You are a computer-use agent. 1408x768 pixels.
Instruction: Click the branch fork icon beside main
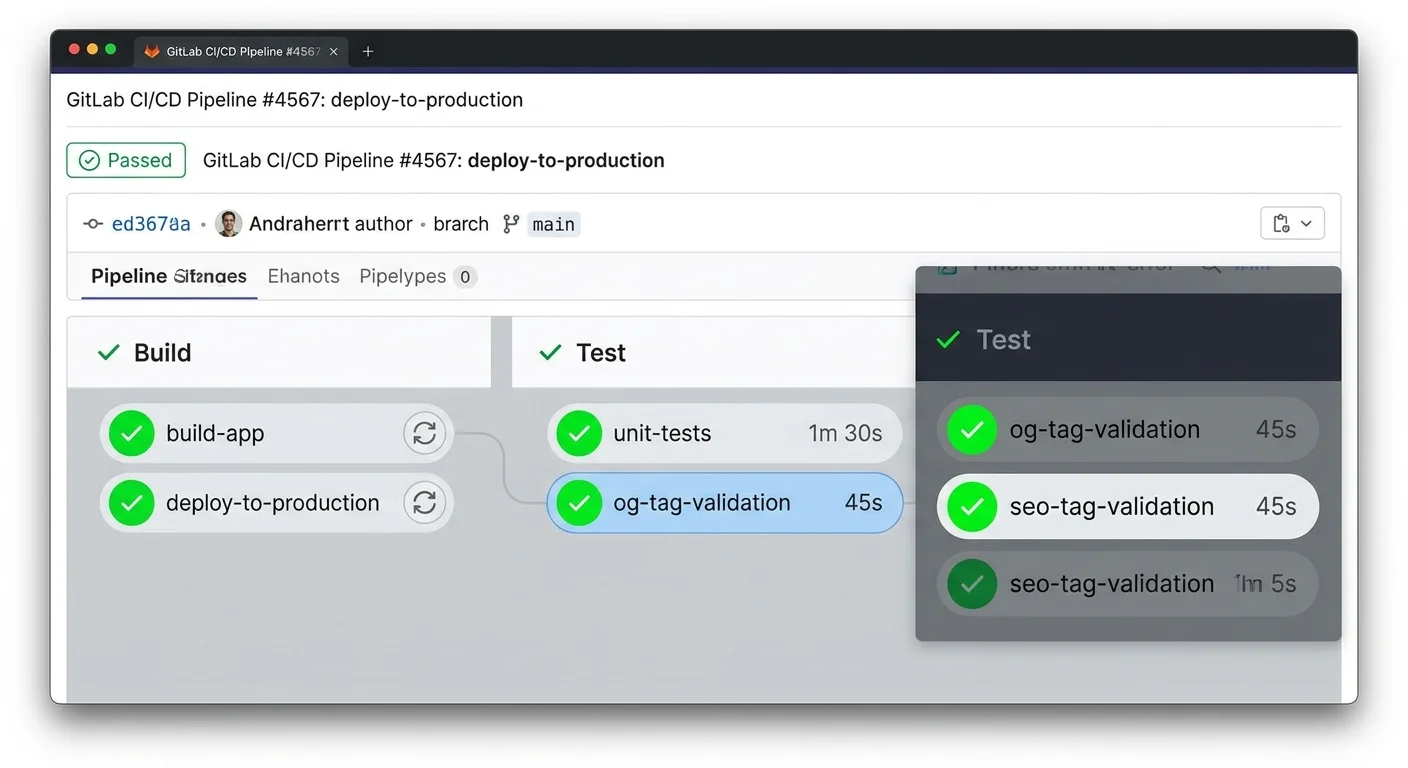(x=511, y=224)
